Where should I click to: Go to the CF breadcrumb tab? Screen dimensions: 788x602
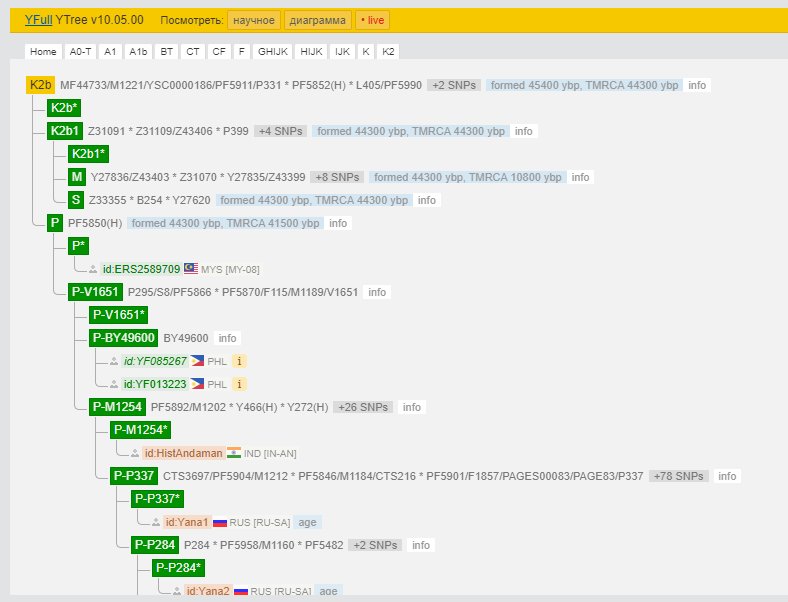219,51
